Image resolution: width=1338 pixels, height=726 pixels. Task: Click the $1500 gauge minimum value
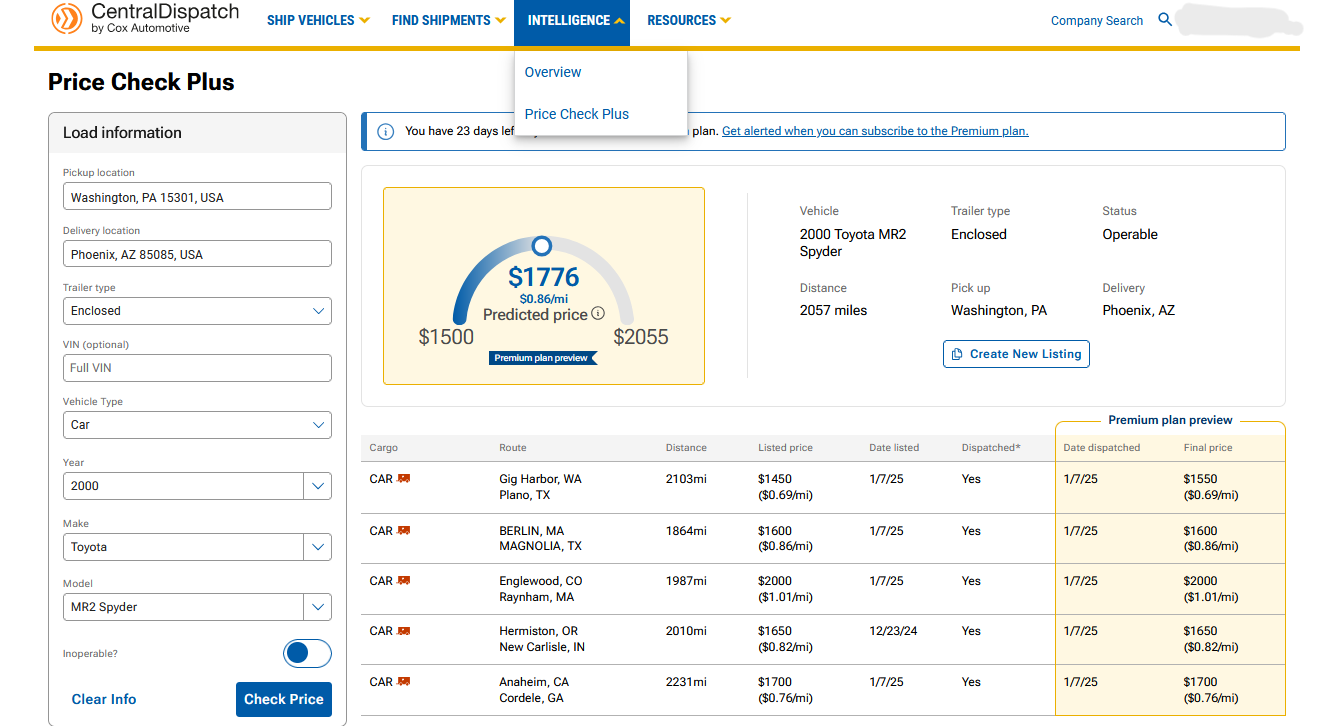(446, 337)
